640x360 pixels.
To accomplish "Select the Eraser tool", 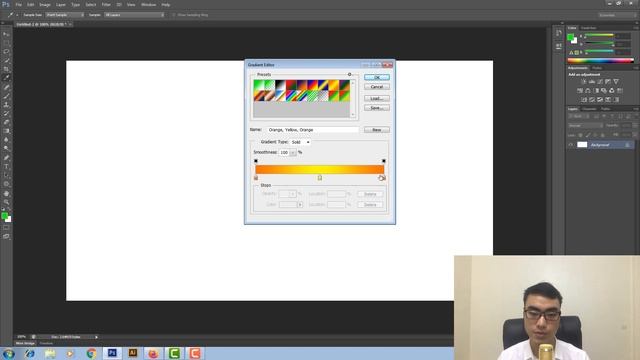I will point(6,122).
